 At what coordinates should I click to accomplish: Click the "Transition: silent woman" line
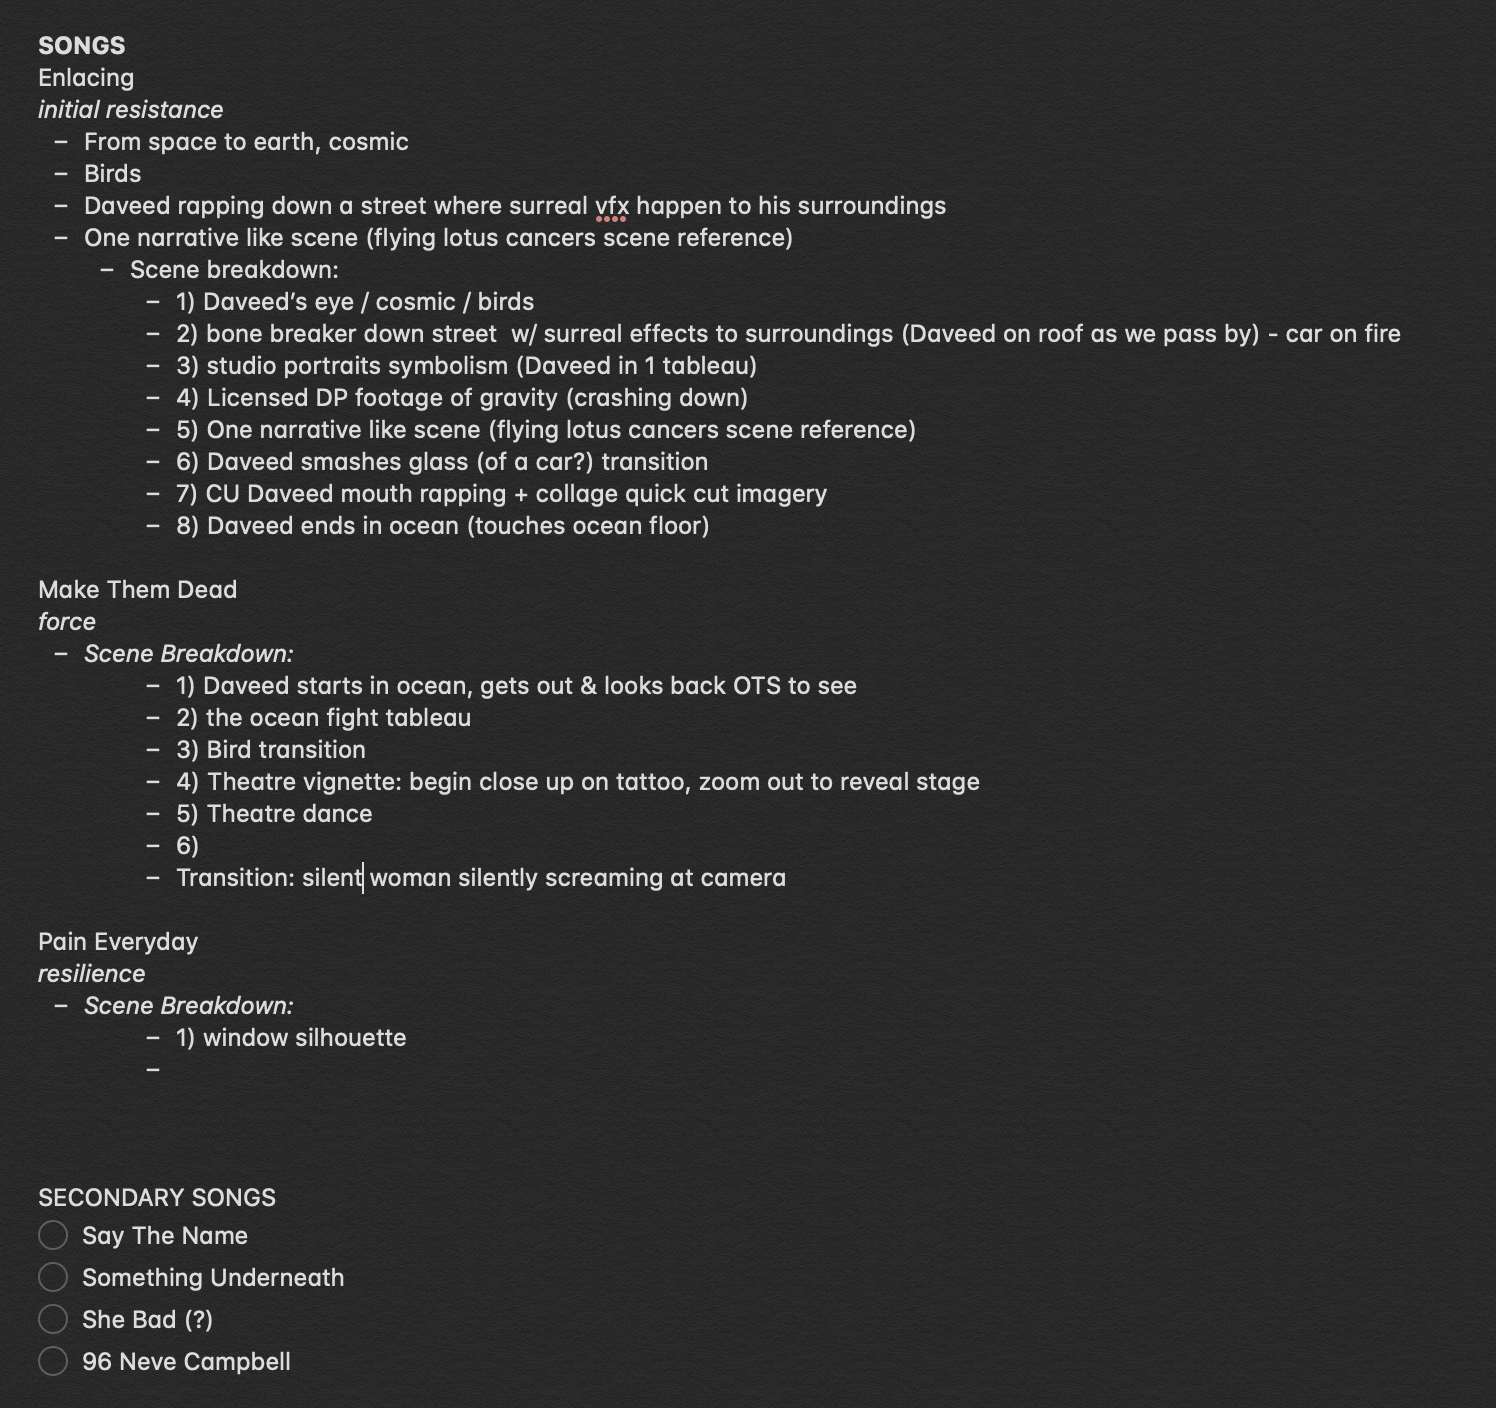click(x=480, y=878)
